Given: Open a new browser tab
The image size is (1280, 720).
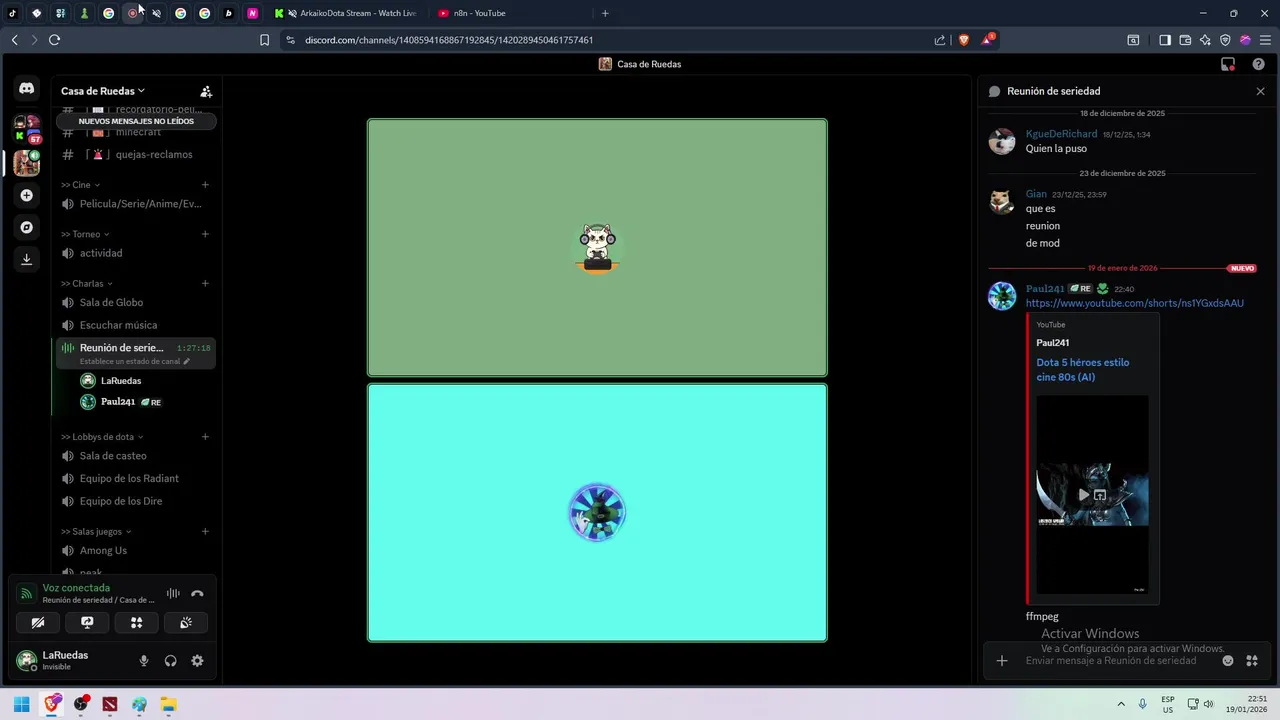Looking at the screenshot, I should coord(605,13).
